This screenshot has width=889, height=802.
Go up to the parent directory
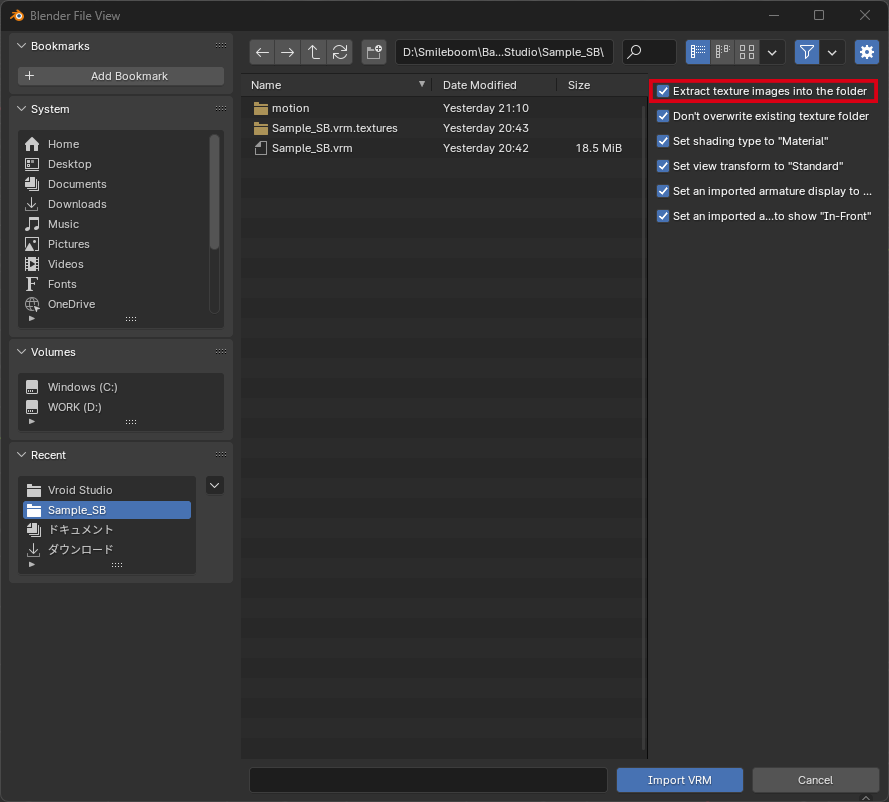314,52
